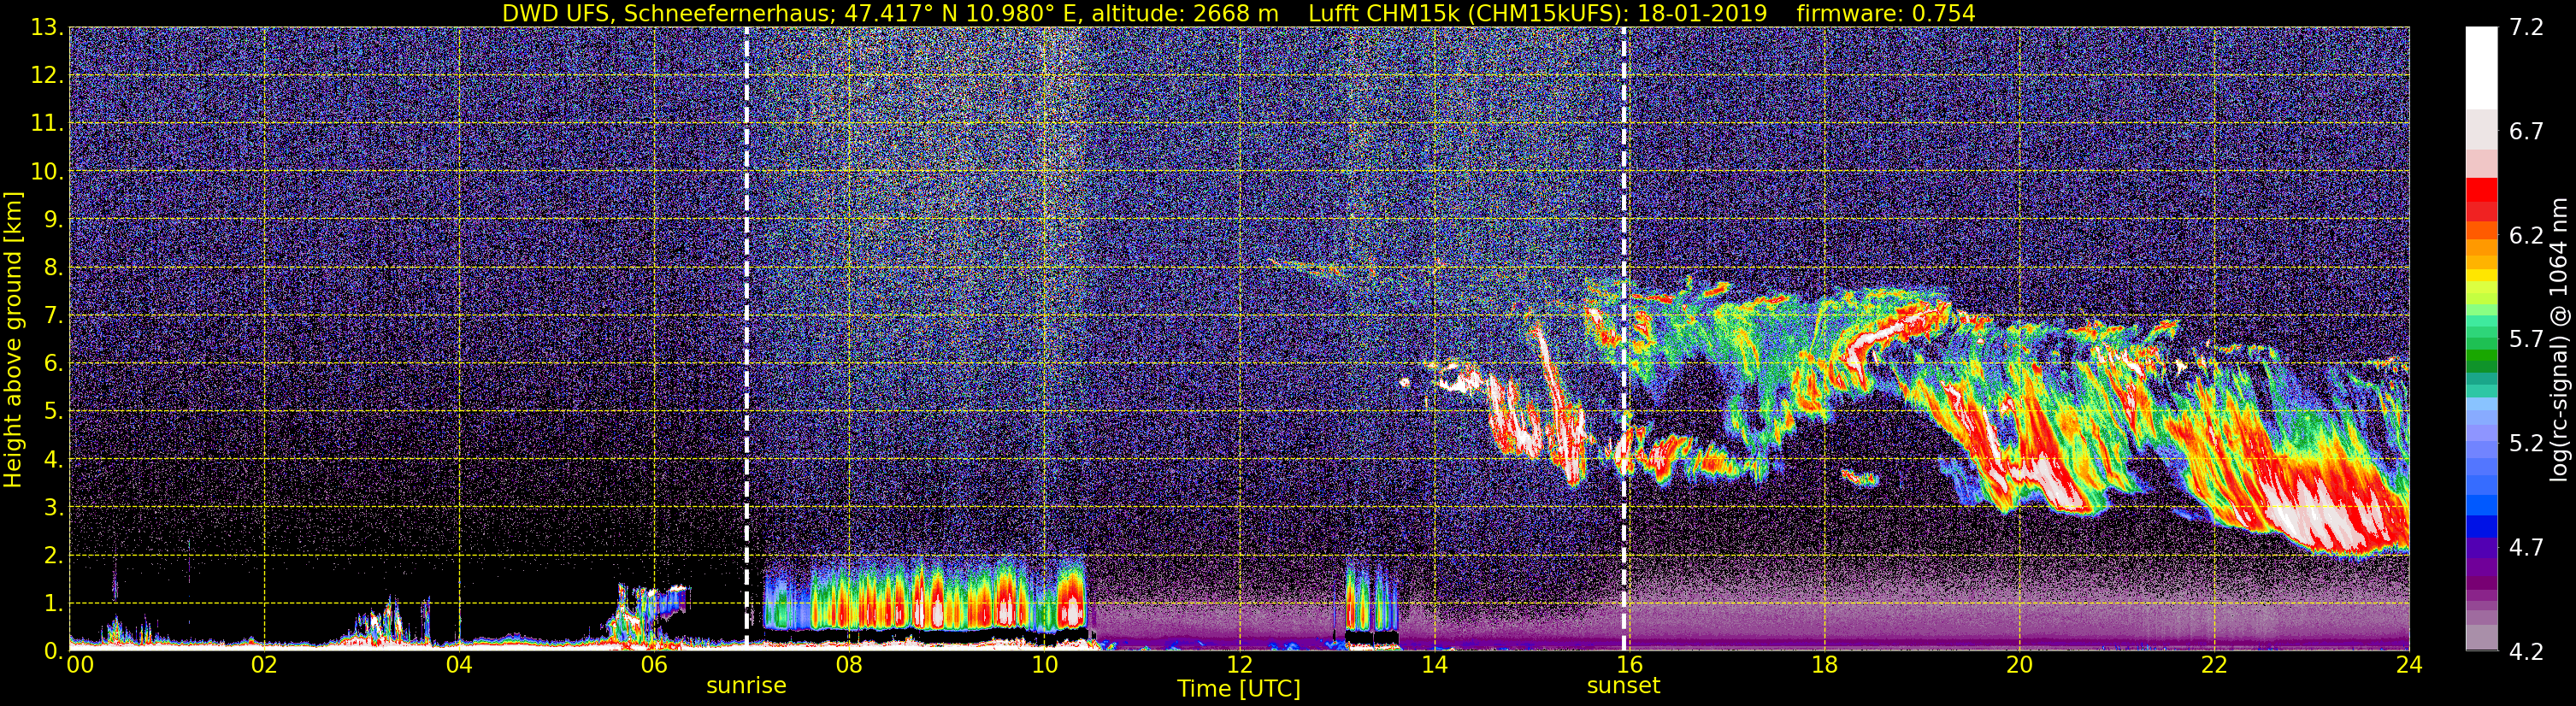Click the time axis tick '06'

tap(654, 666)
